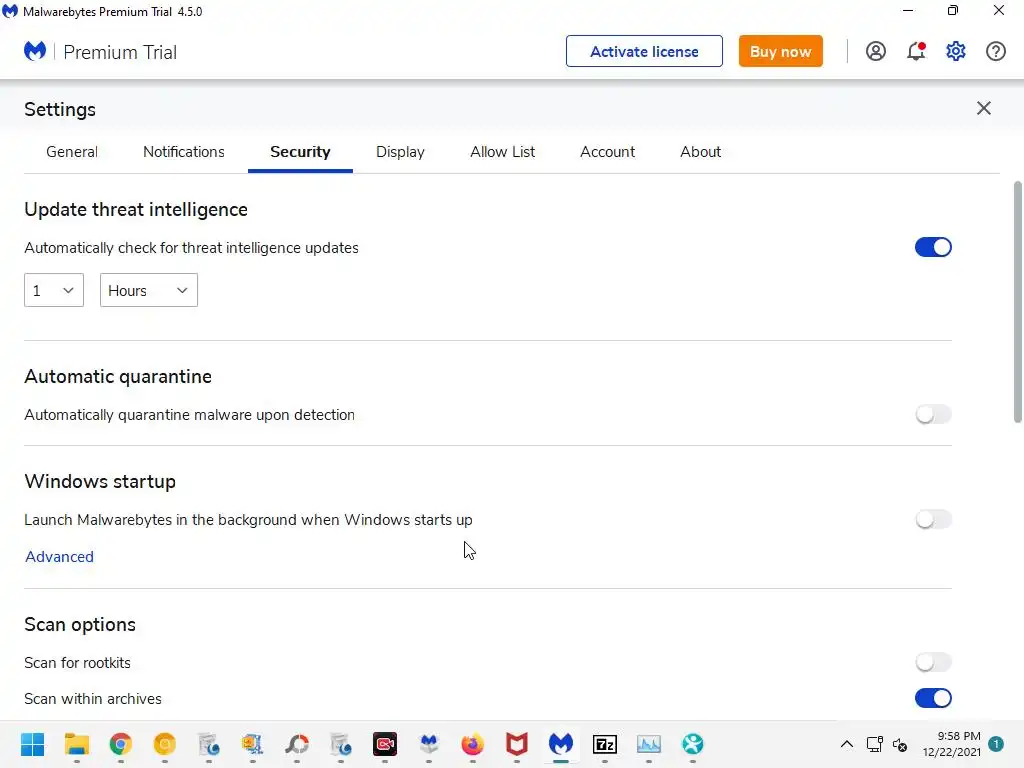Disable automatic threat intelligence update checks
1024x768 pixels.
933,247
